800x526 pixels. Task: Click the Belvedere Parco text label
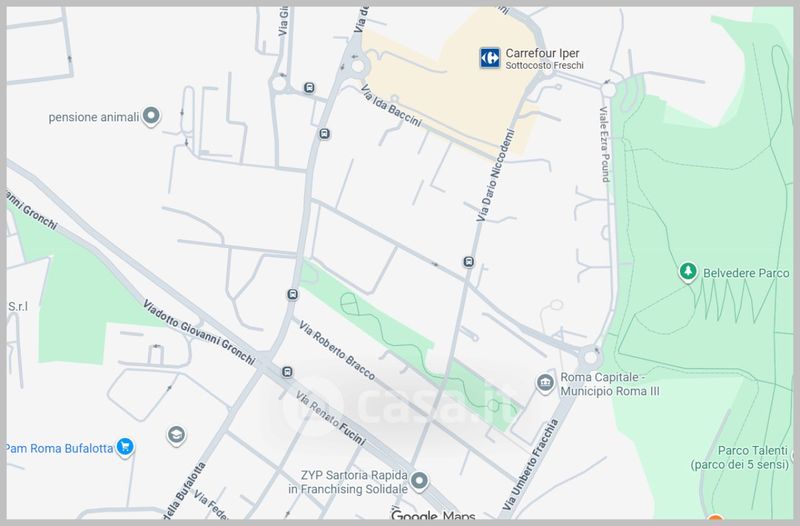click(740, 272)
